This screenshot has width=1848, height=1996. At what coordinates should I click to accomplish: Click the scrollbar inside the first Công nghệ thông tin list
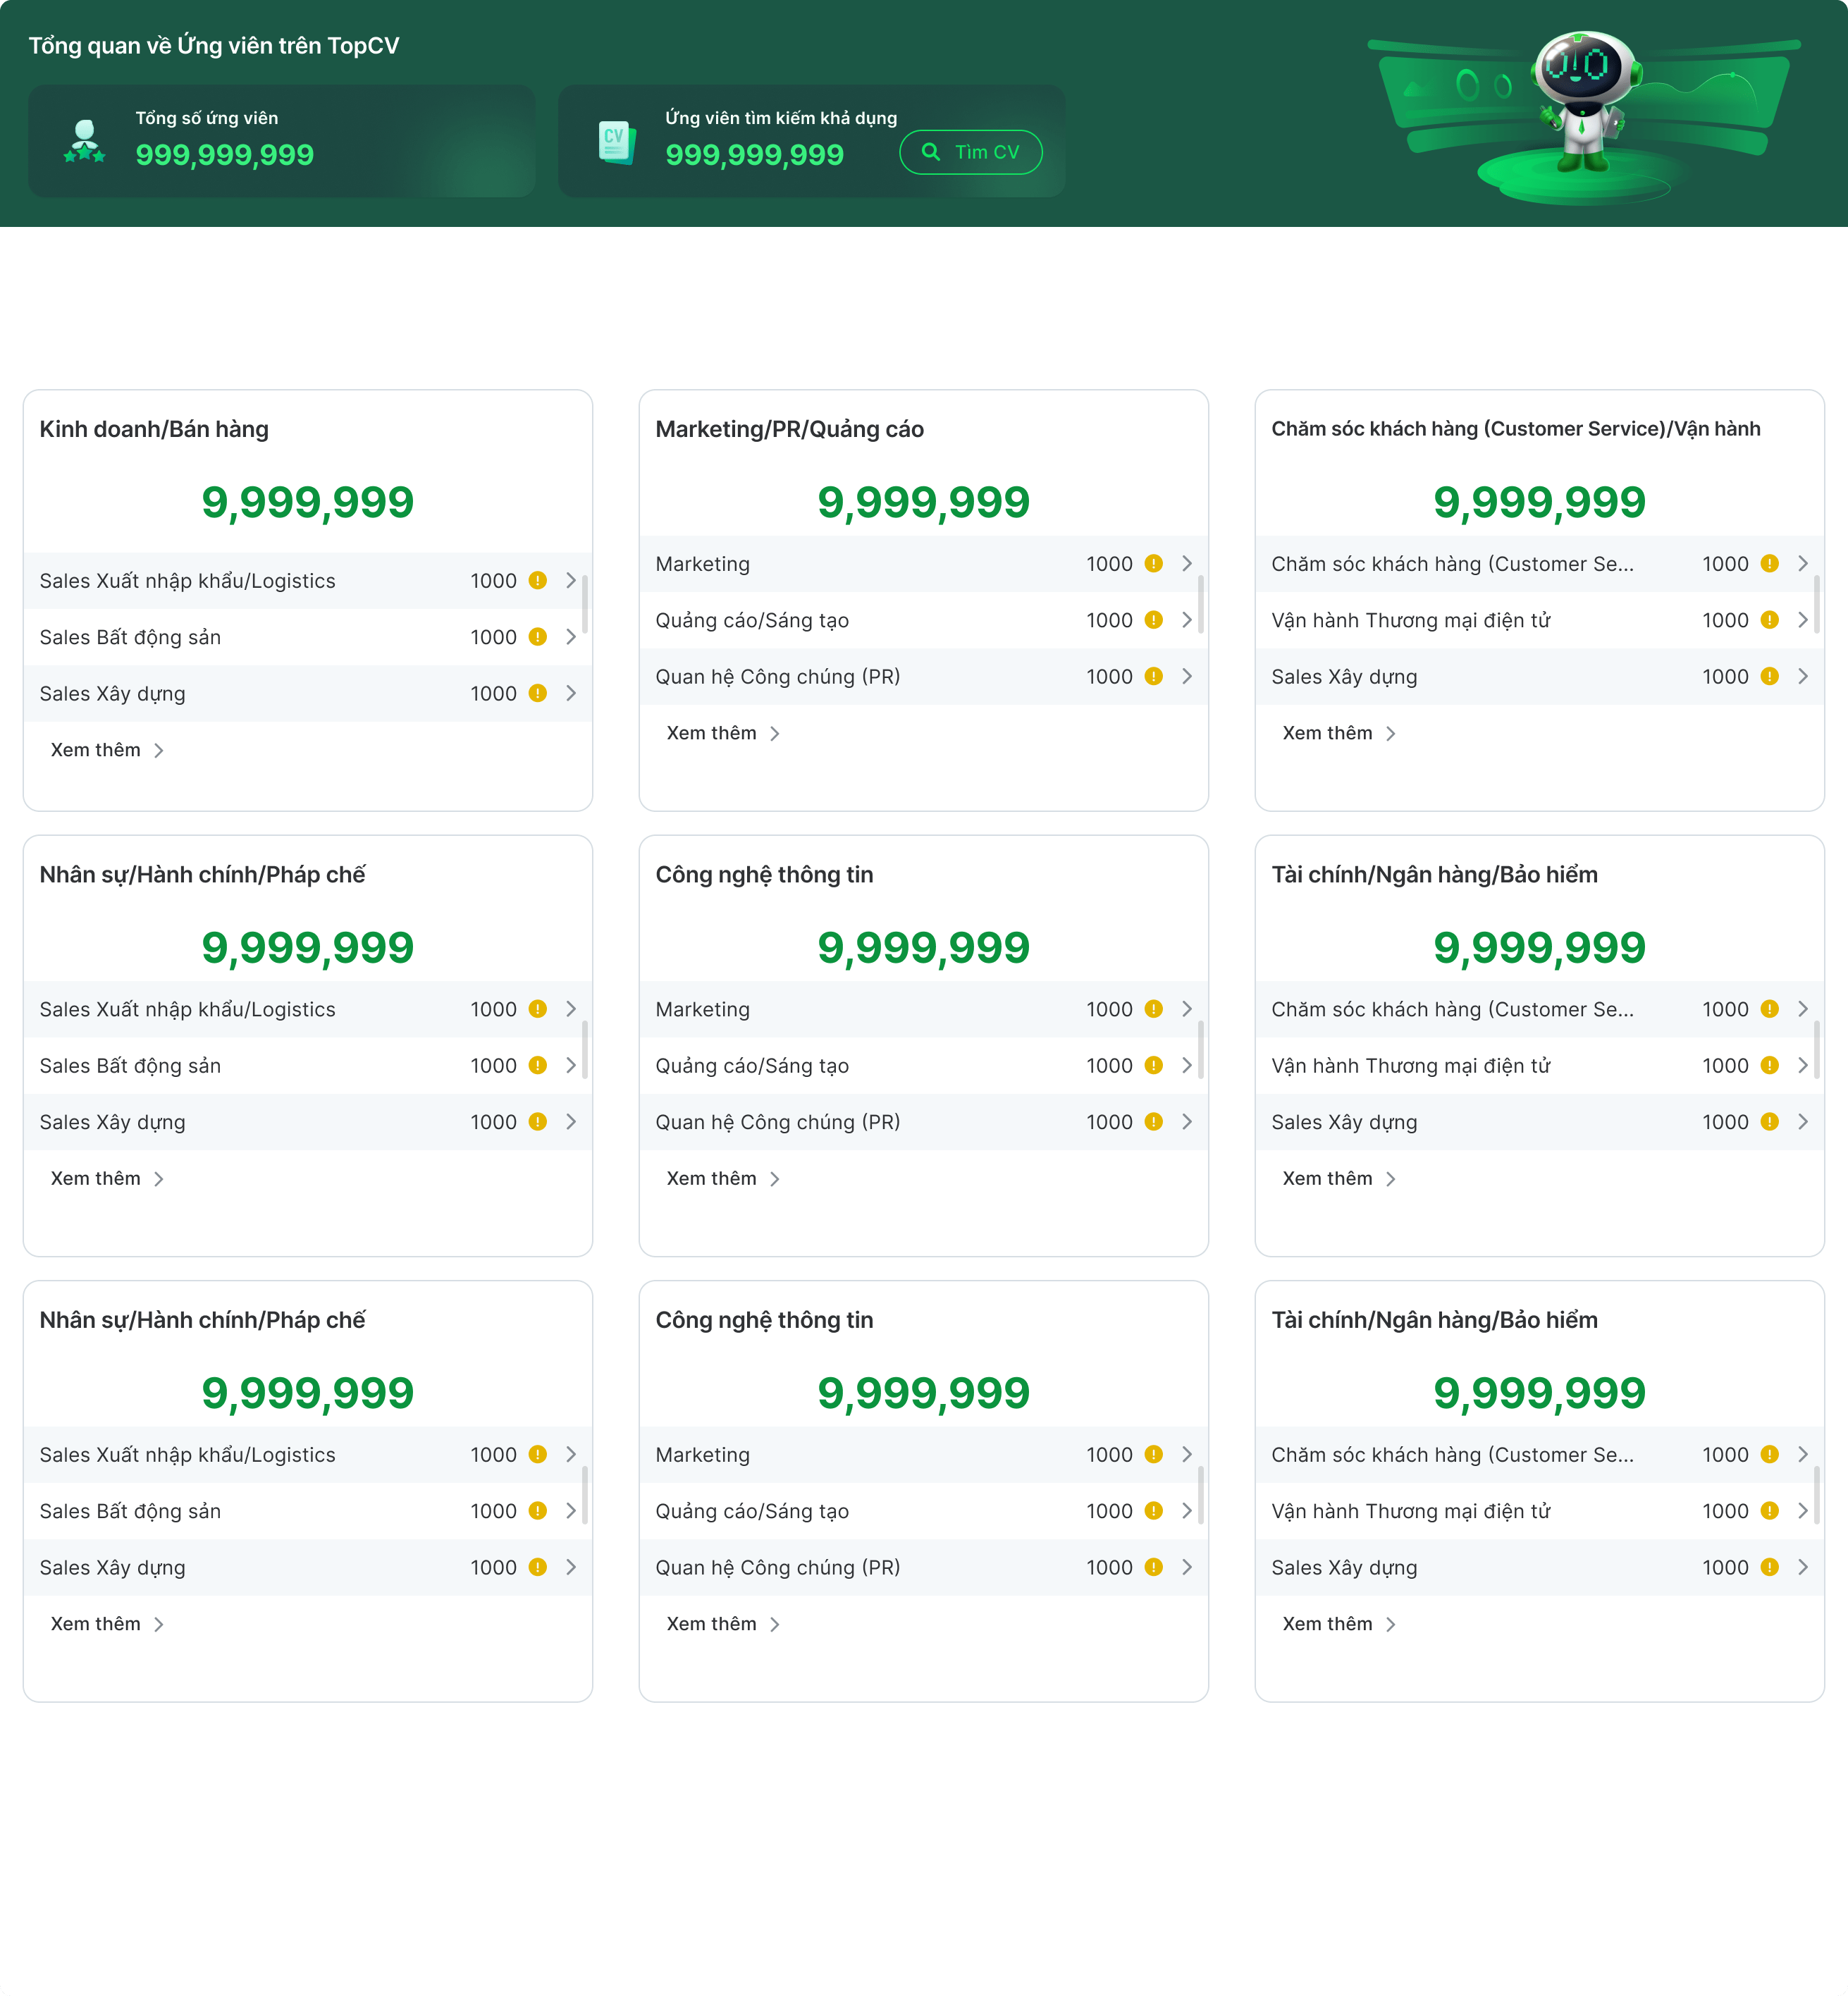click(x=1201, y=1050)
